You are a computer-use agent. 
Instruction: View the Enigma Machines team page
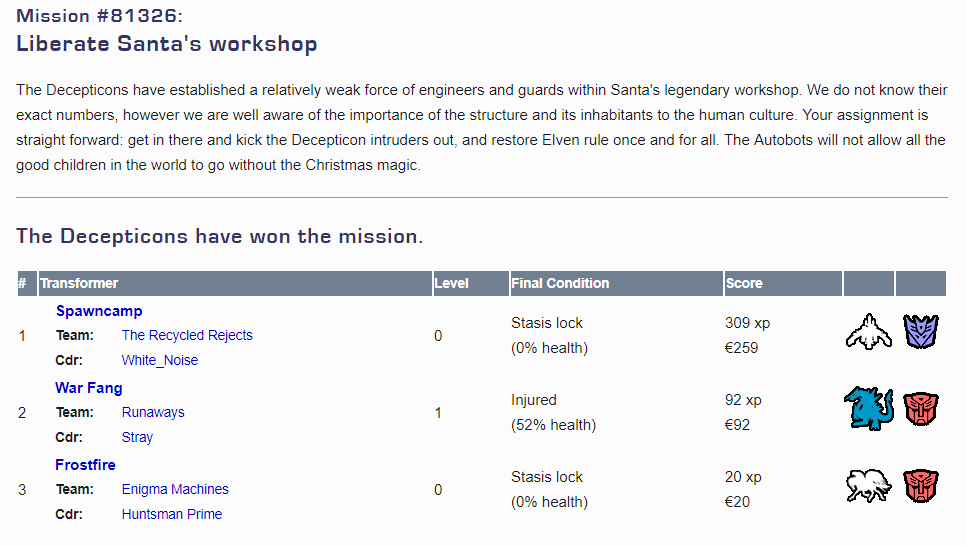tap(175, 490)
